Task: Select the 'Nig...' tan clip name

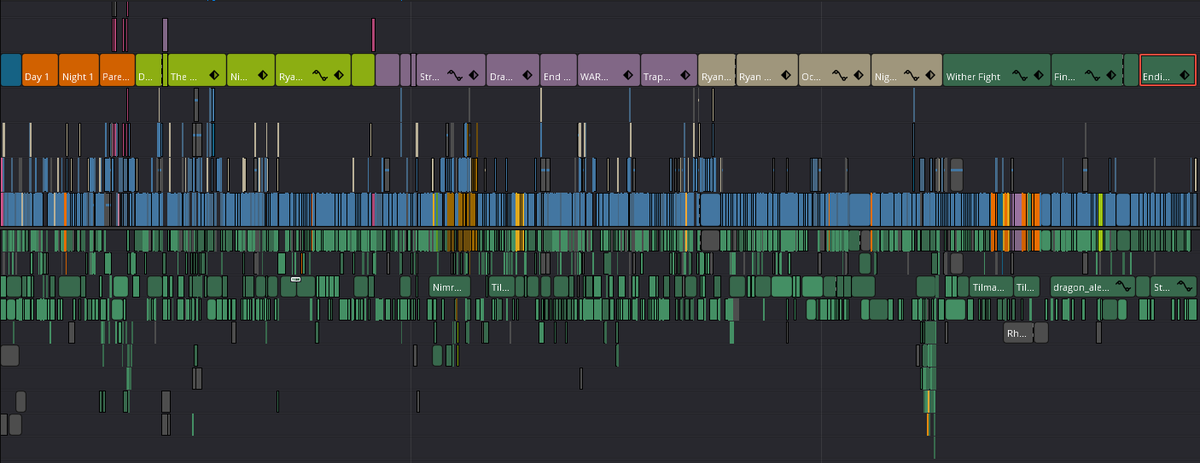Action: (x=886, y=77)
